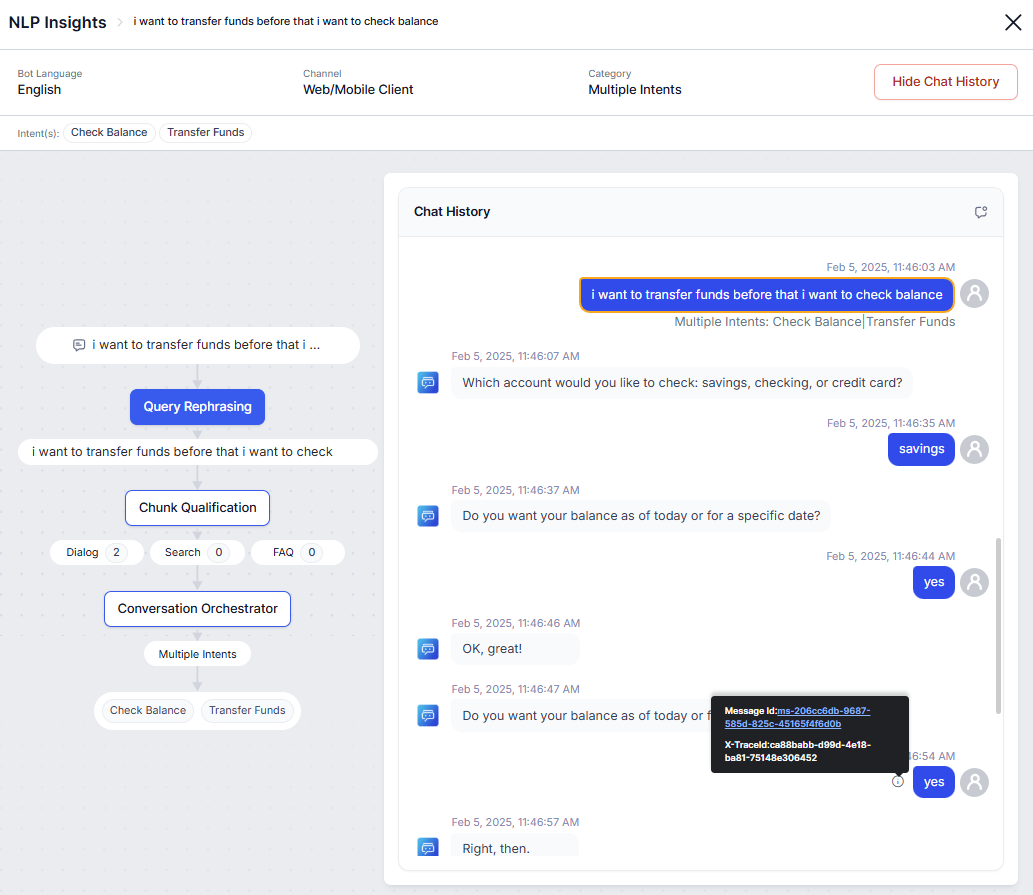Image resolution: width=1033 pixels, height=895 pixels.
Task: Click the FAQ count chip
Action: pos(297,552)
